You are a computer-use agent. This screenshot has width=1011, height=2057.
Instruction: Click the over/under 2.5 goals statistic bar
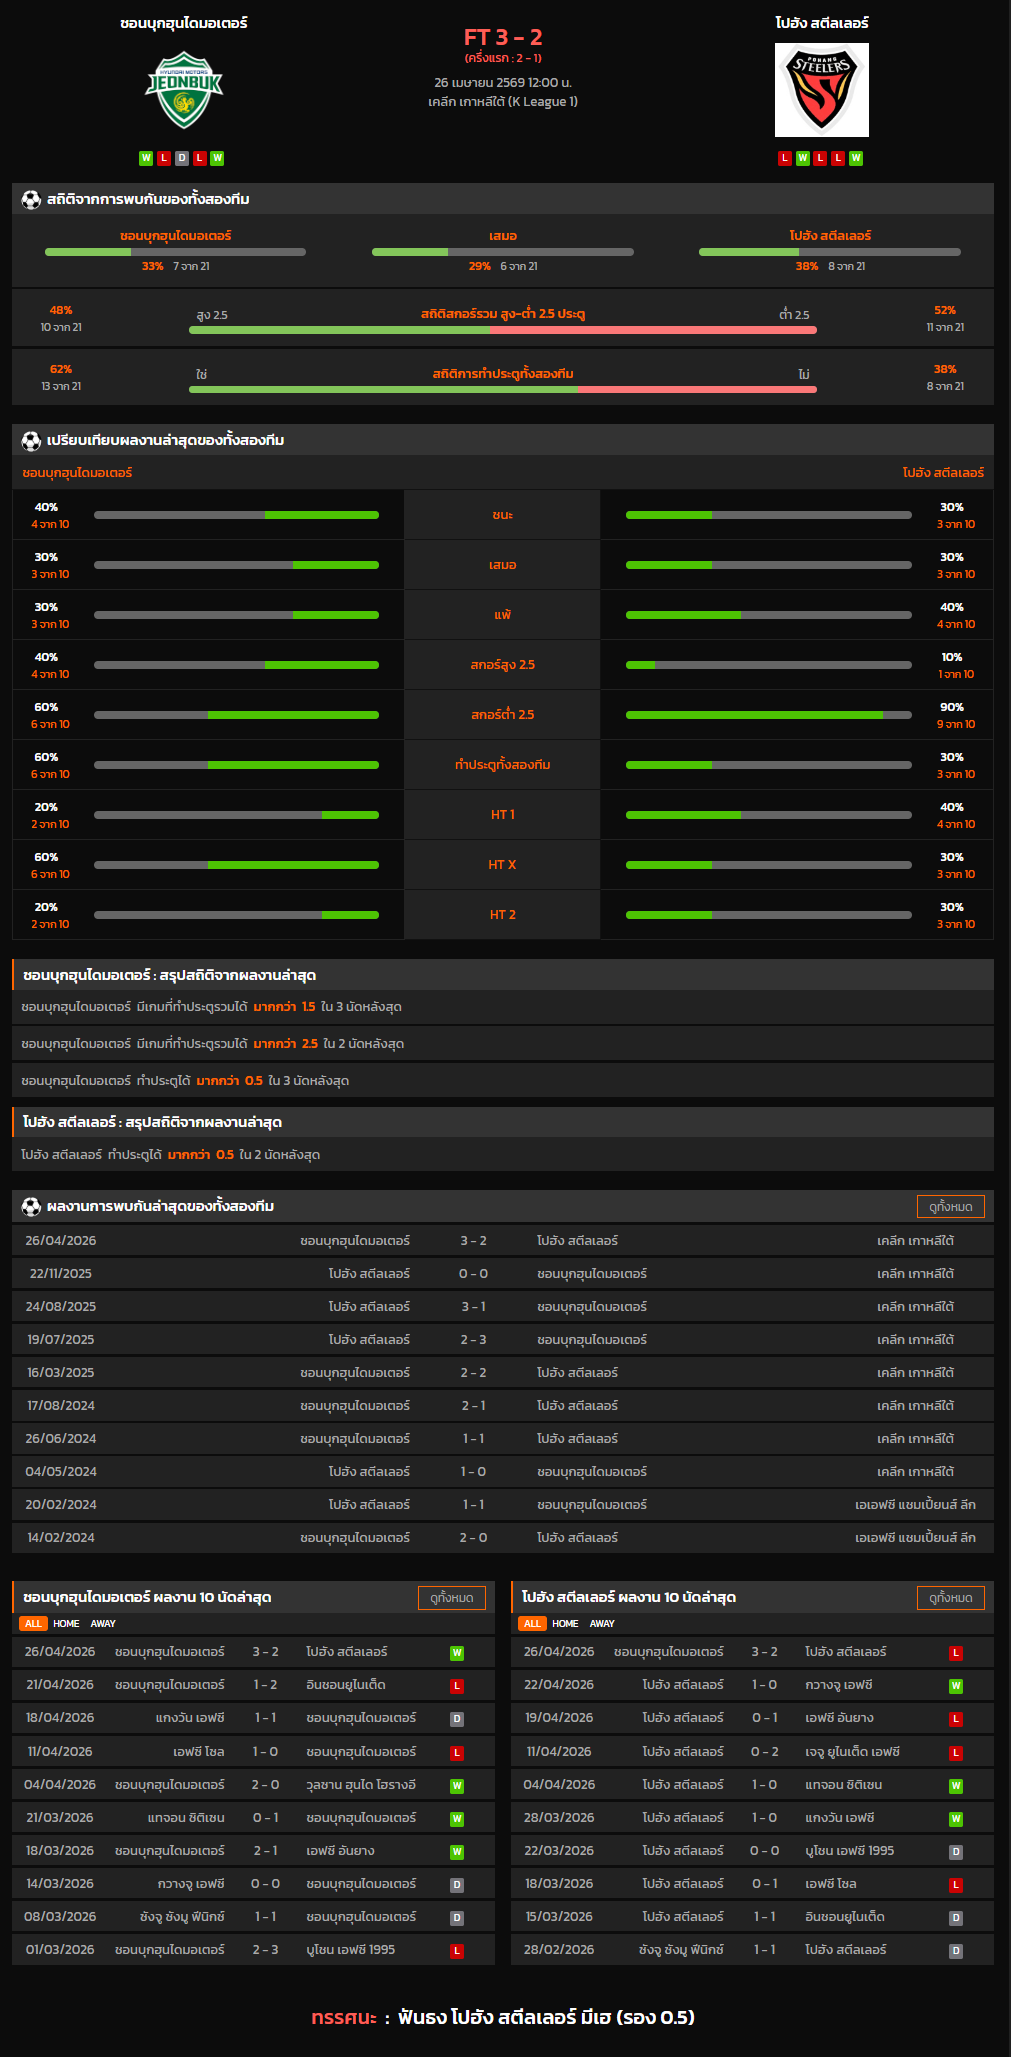point(502,329)
